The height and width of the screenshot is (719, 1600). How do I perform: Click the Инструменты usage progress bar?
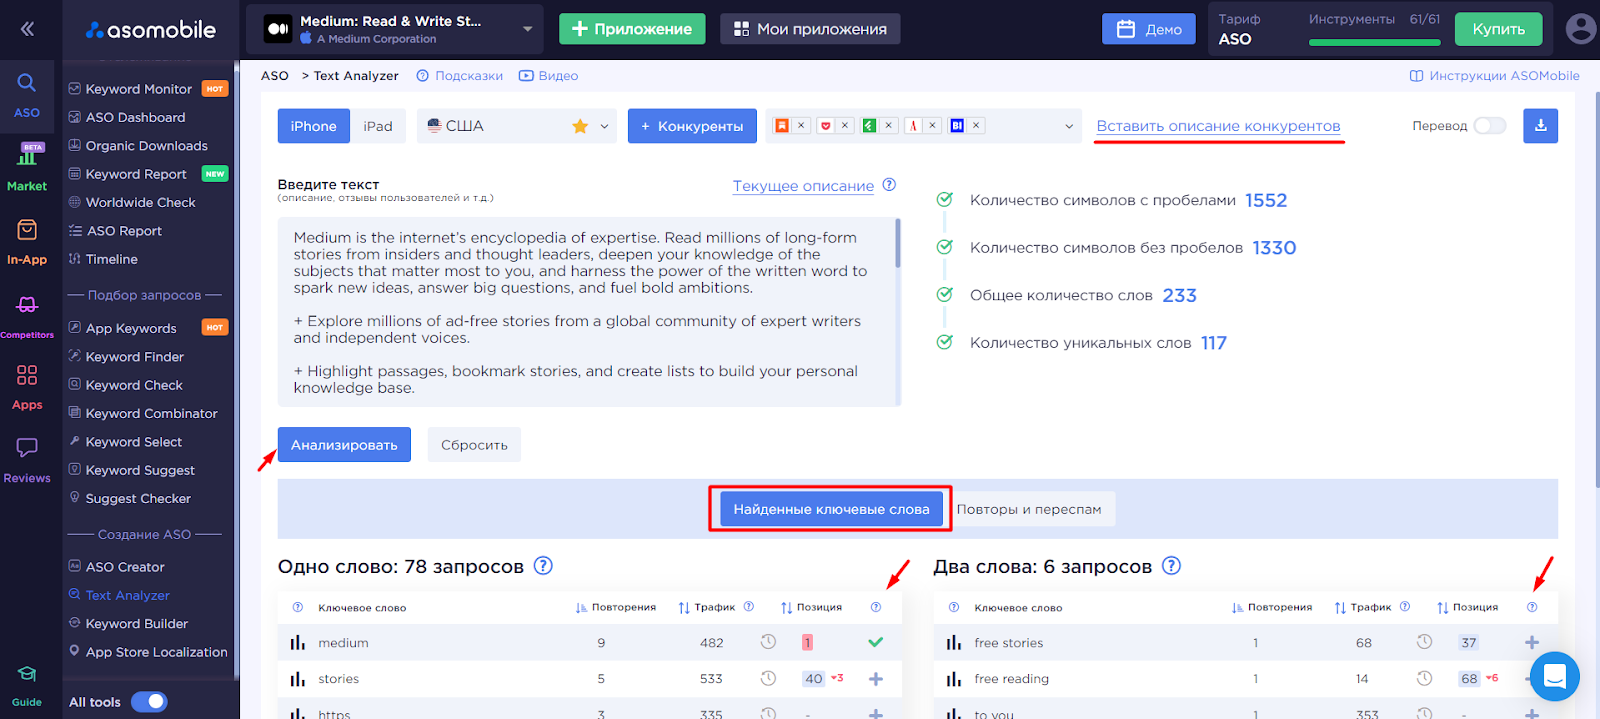(1374, 43)
